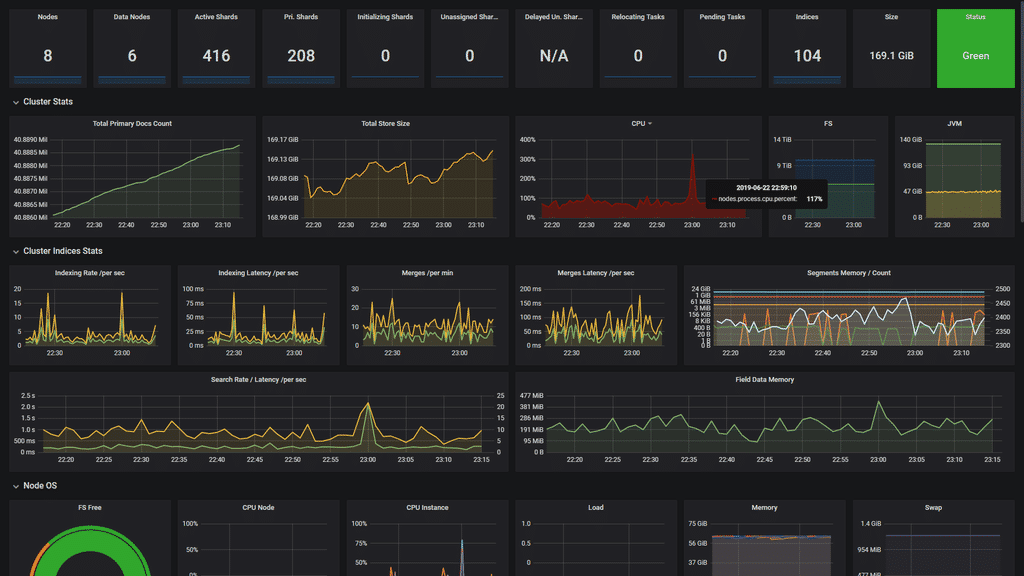
Task: Click the Green cluster status value
Action: point(976,56)
